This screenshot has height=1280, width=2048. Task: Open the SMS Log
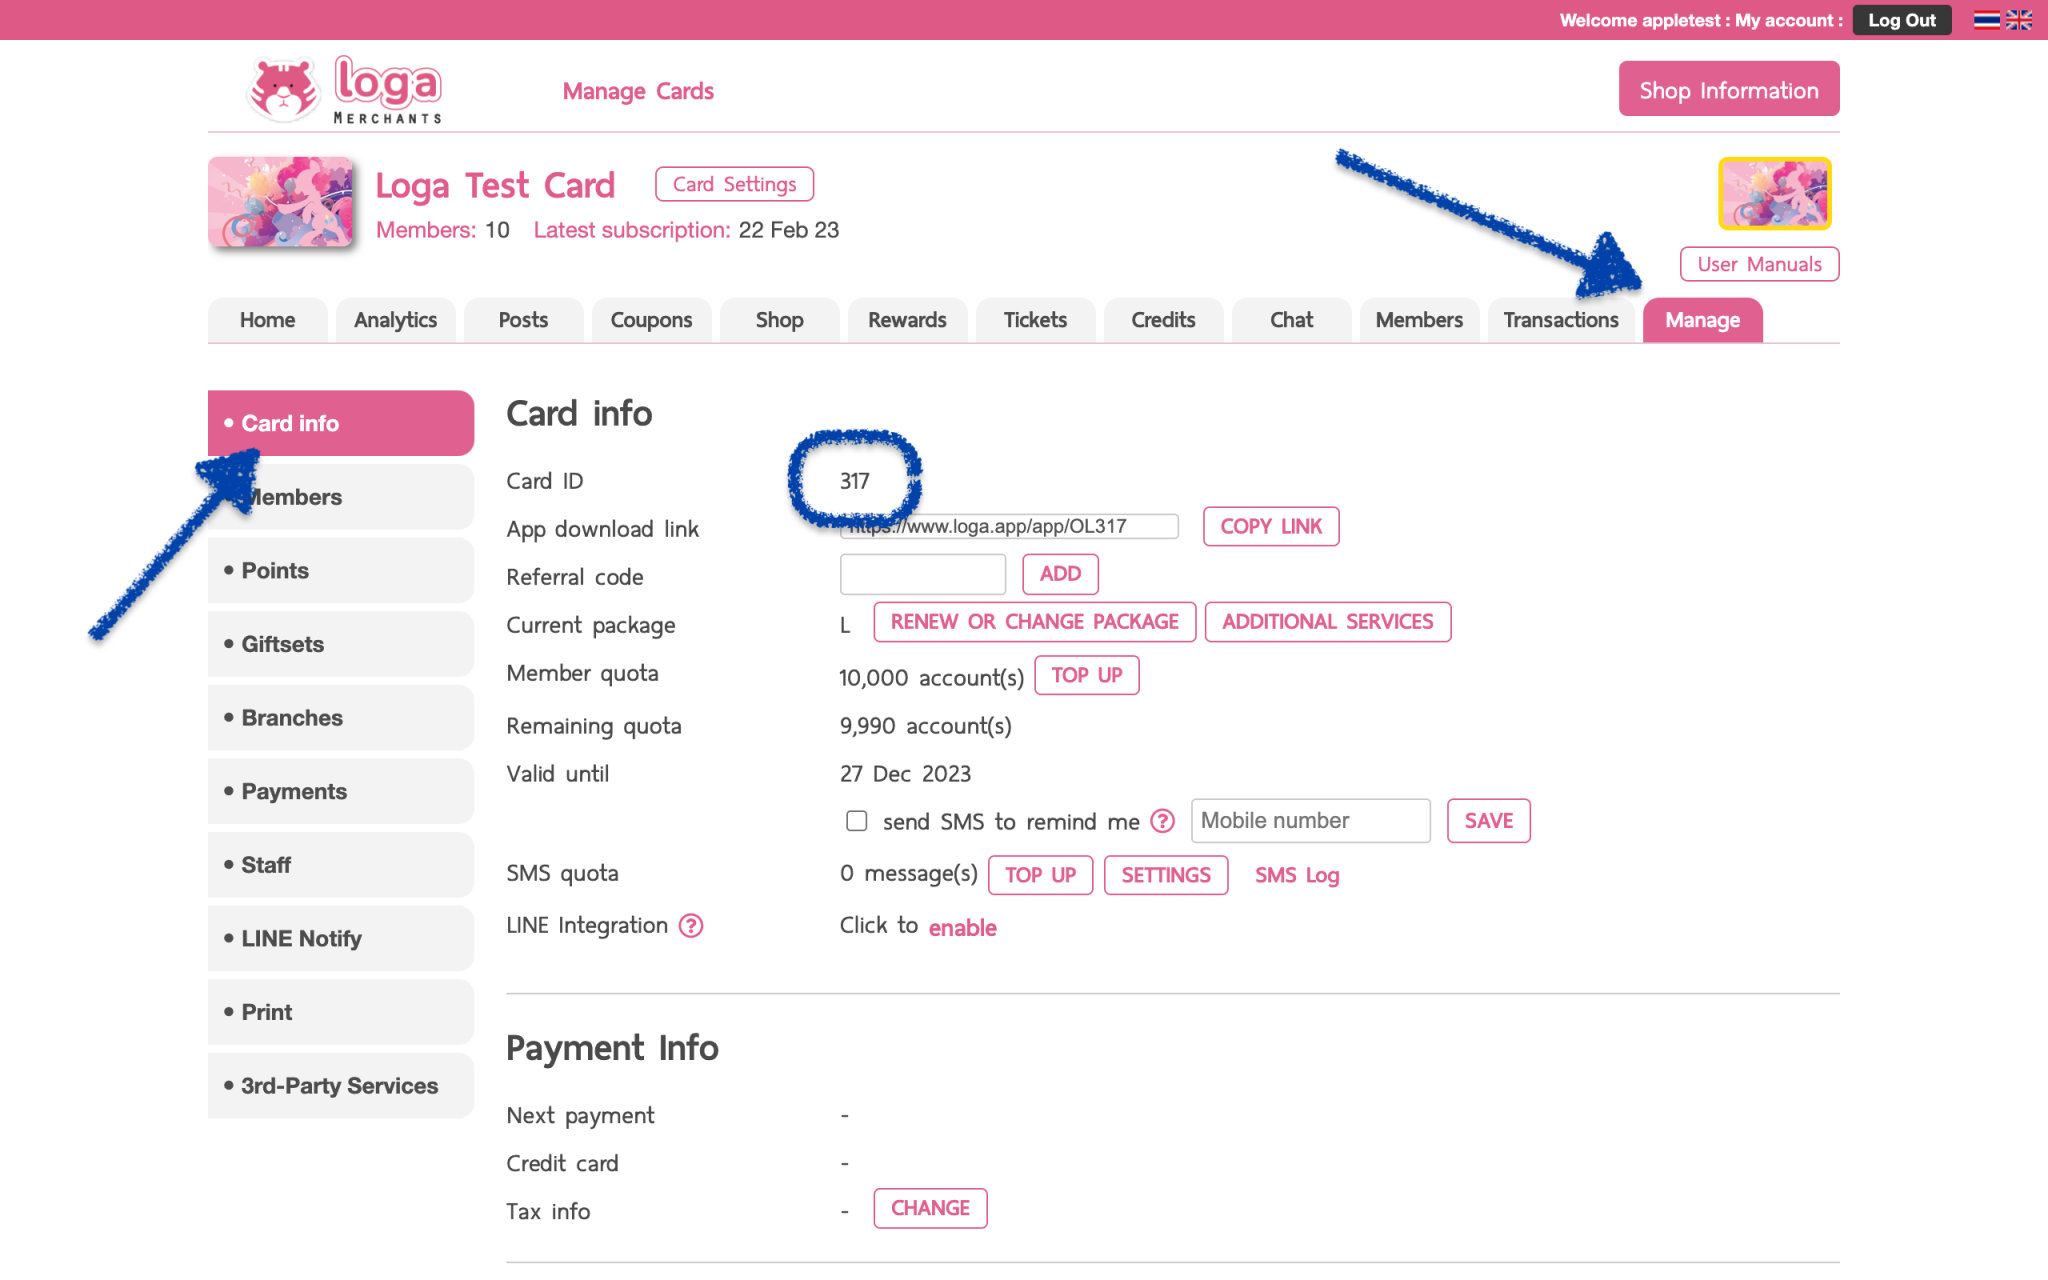[x=1297, y=875]
